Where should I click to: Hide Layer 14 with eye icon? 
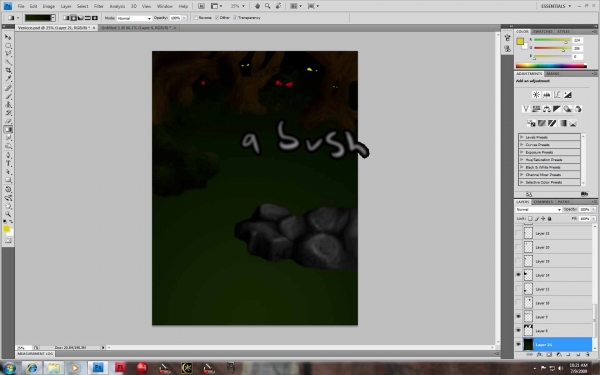518,275
